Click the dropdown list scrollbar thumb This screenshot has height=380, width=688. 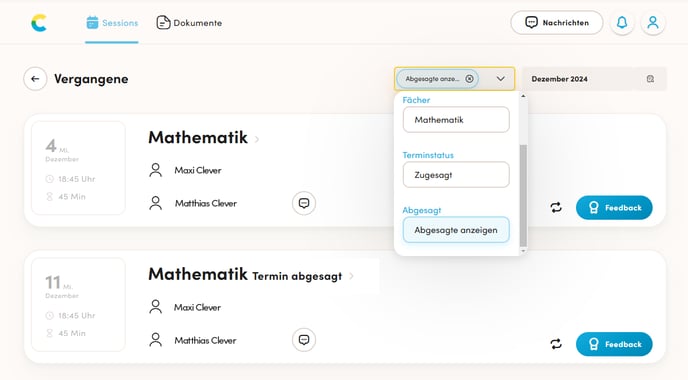(523, 196)
